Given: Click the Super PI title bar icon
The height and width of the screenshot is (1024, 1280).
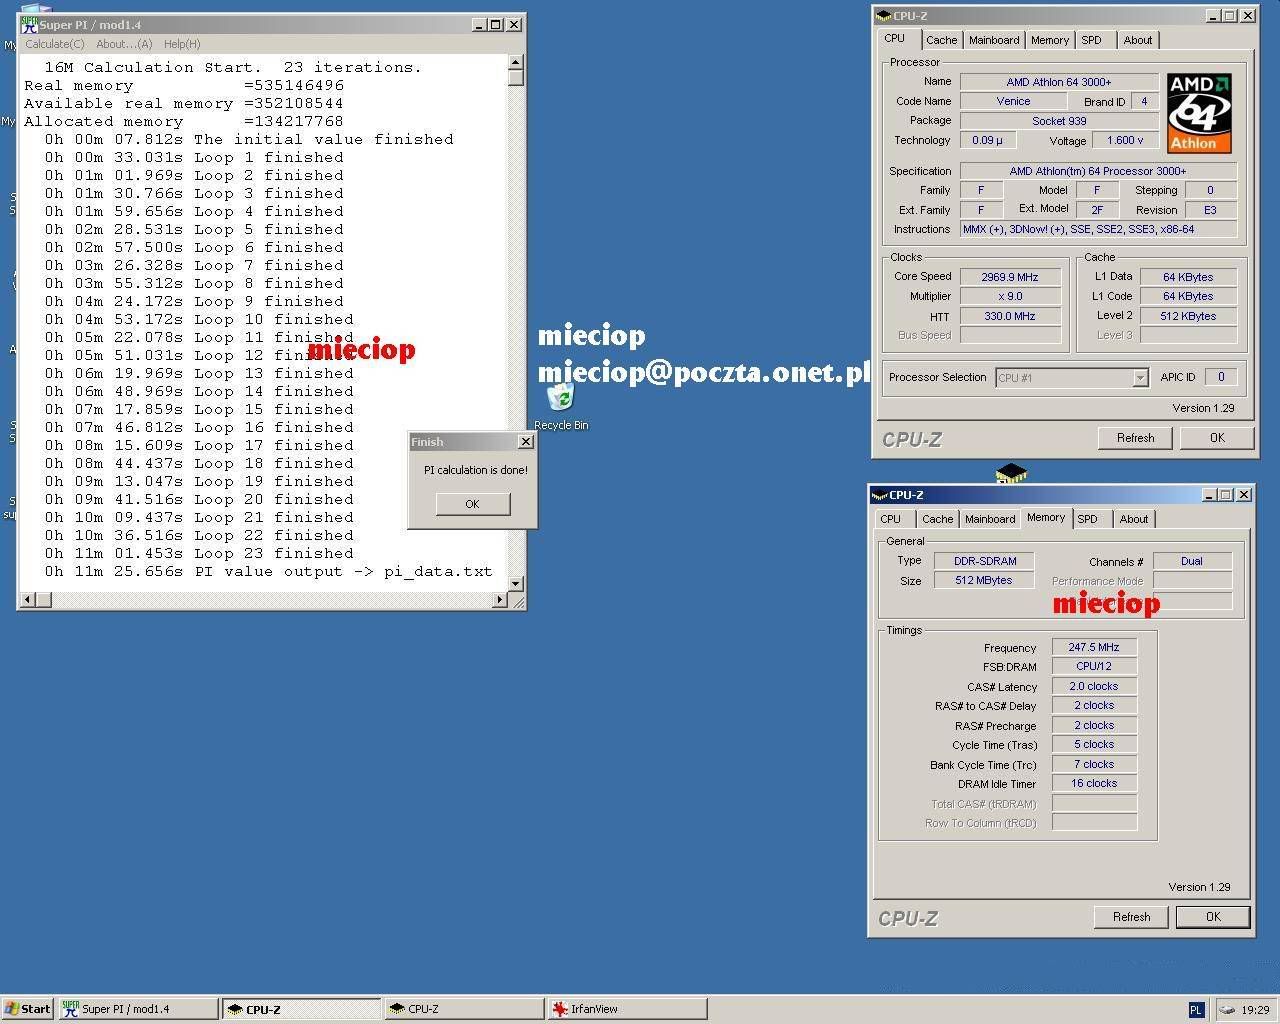Looking at the screenshot, I should [x=30, y=24].
